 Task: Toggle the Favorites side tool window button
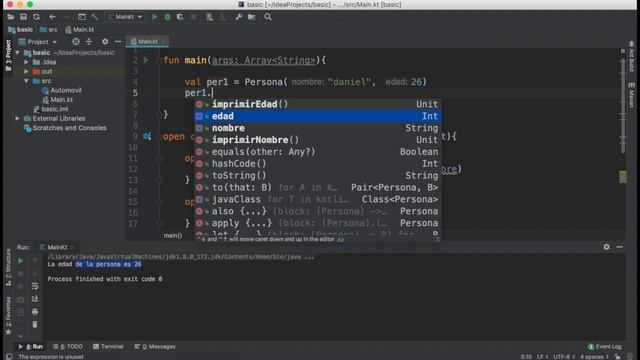coord(8,316)
